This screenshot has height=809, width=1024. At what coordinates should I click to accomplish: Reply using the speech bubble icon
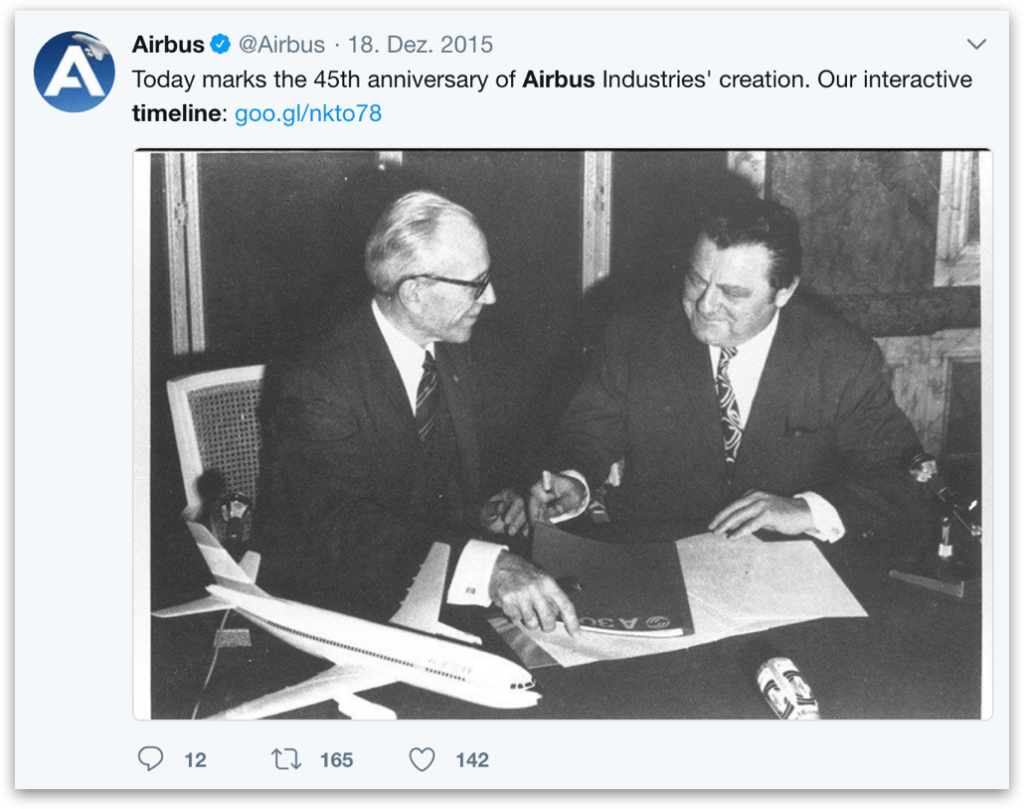click(x=150, y=759)
